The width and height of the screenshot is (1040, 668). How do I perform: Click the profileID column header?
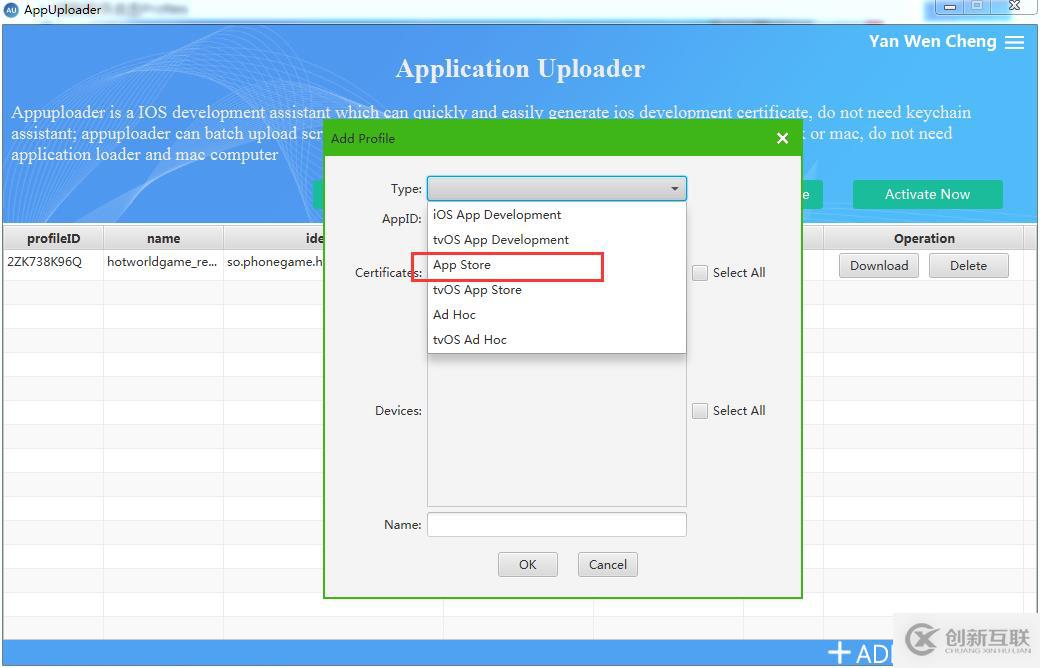tap(54, 238)
